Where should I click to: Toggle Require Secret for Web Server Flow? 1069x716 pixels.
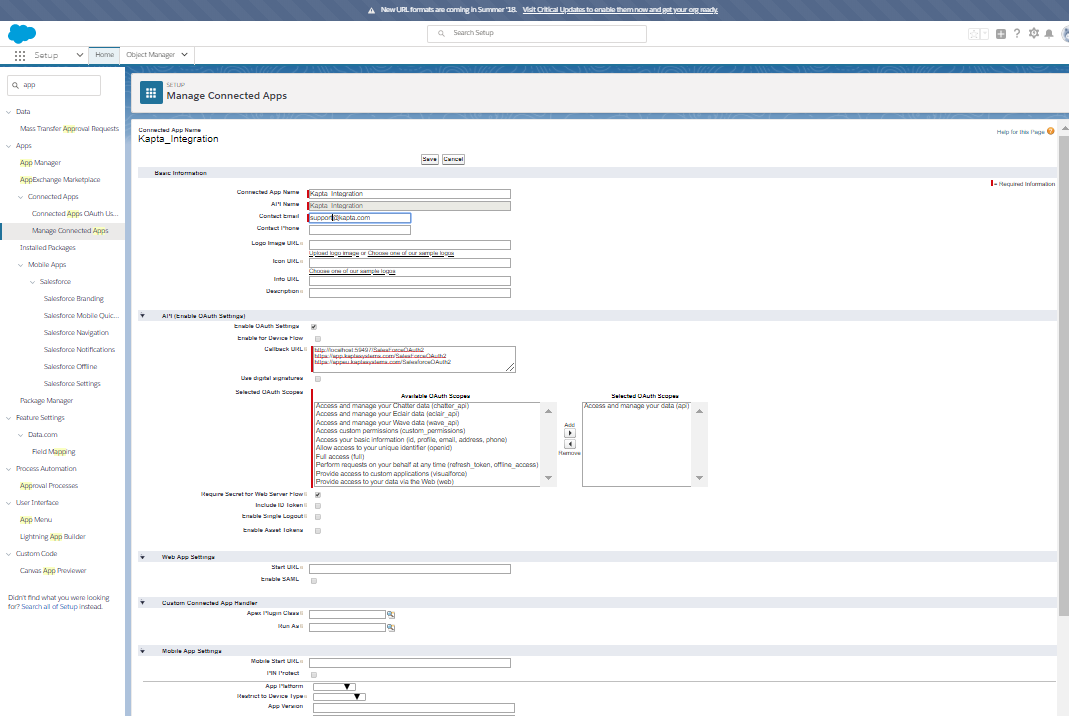pos(318,494)
